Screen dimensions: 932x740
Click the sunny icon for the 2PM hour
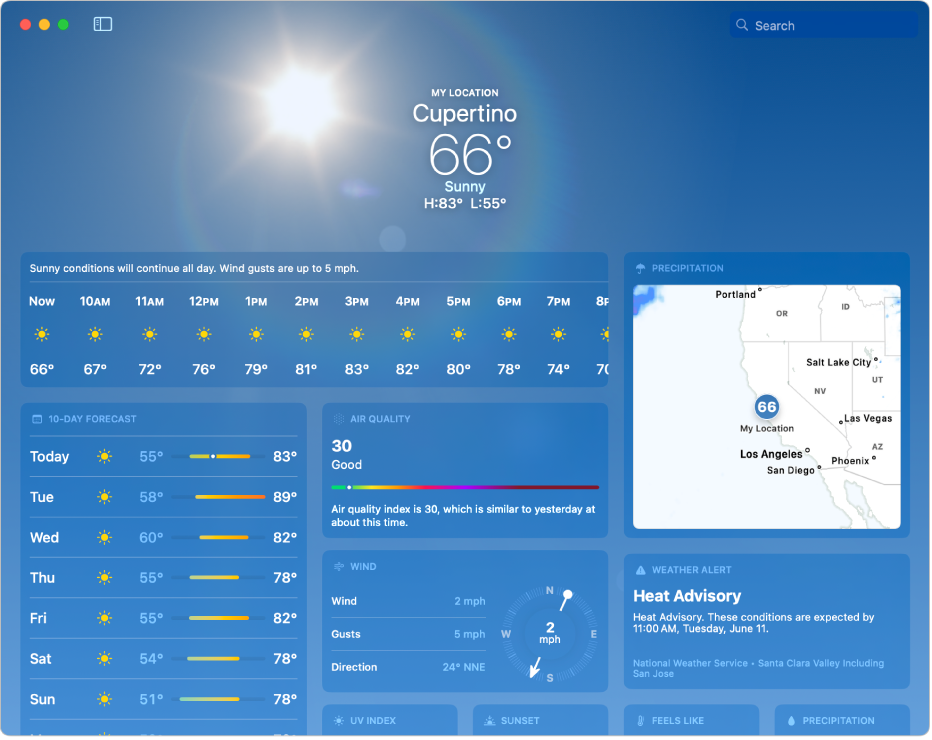[x=306, y=334]
